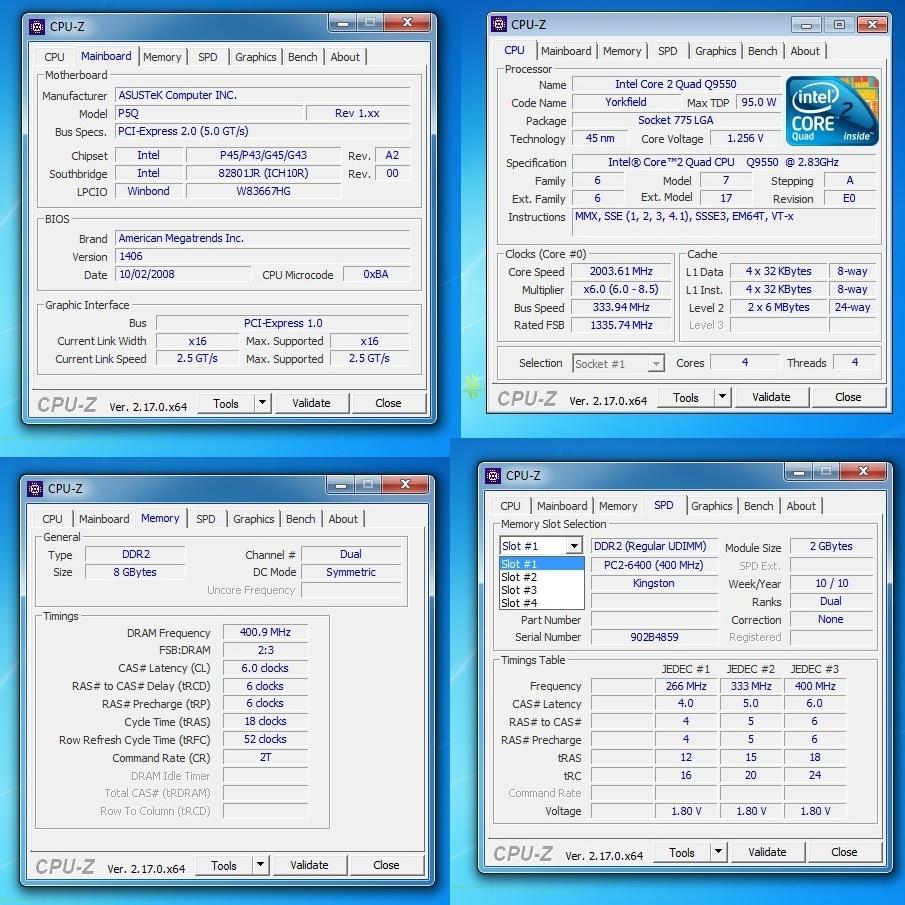
Task: Choose Slot #2 from the memory slot list
Action: click(541, 577)
